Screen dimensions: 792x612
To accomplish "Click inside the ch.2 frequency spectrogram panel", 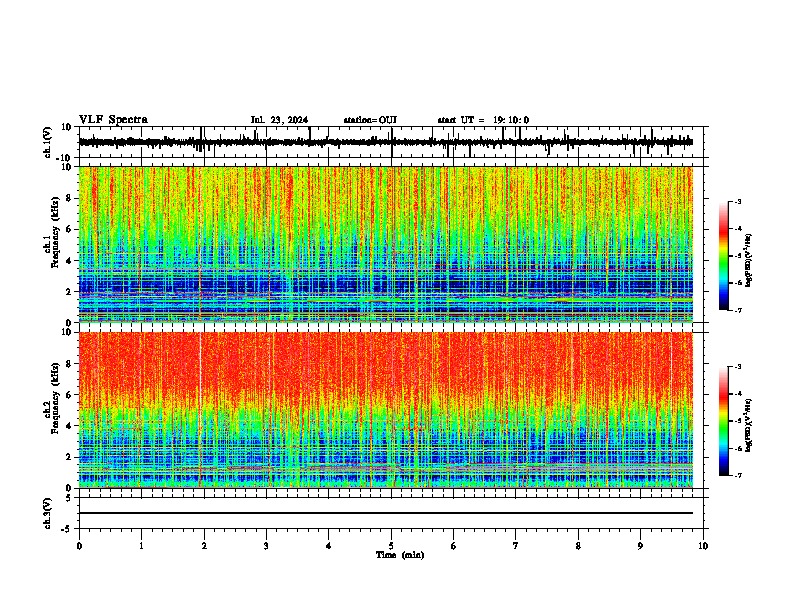I will (386, 410).
